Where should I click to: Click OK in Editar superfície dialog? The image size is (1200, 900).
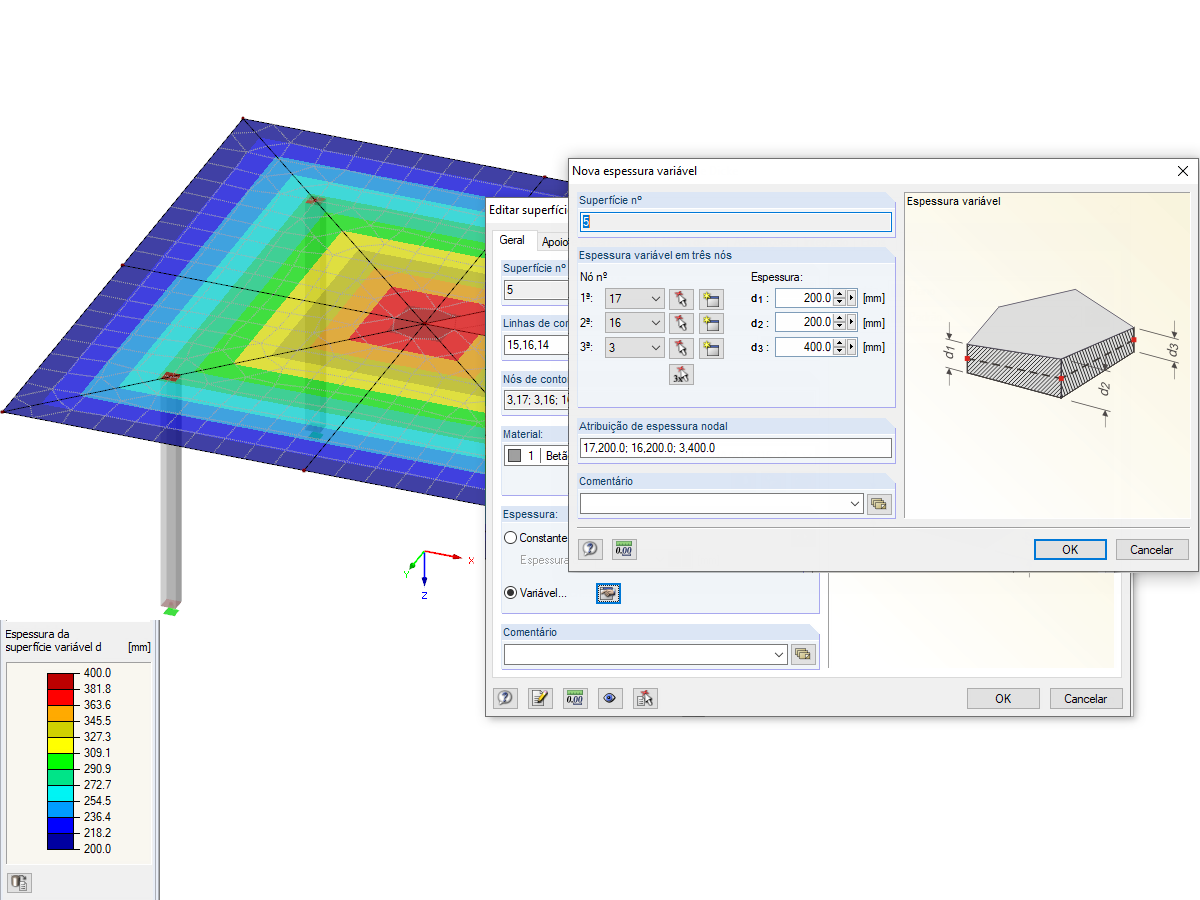[1003, 699]
